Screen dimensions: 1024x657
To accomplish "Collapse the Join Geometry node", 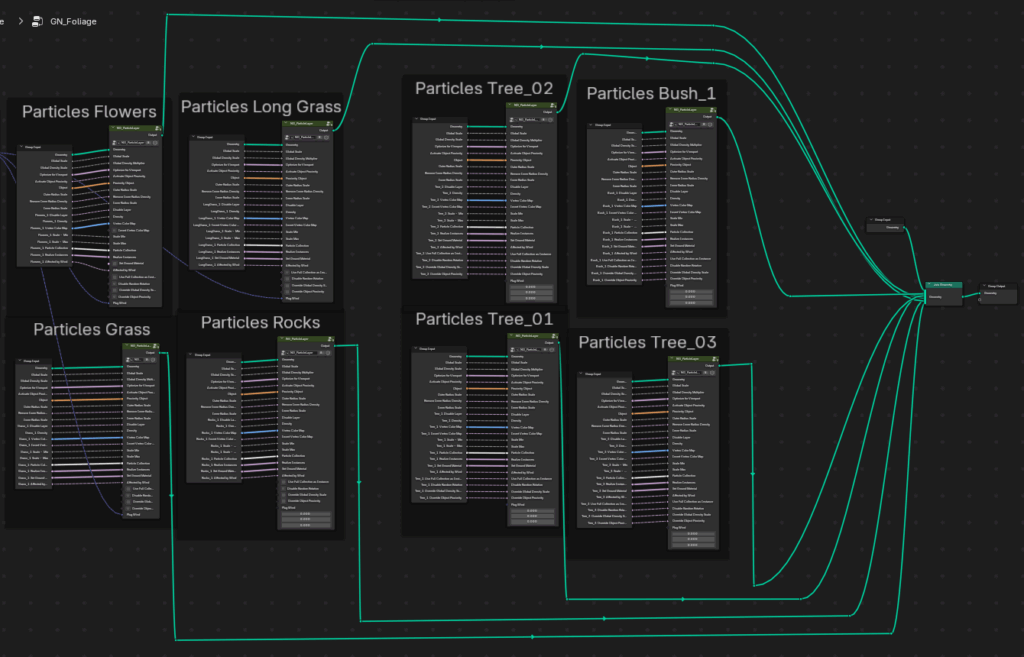I will point(931,285).
